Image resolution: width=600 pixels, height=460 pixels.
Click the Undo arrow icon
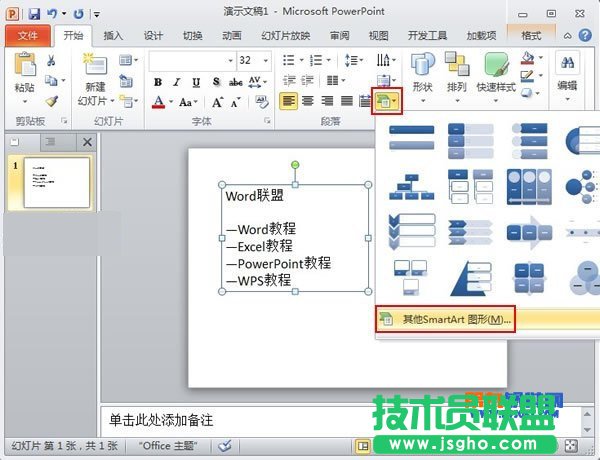tap(52, 14)
